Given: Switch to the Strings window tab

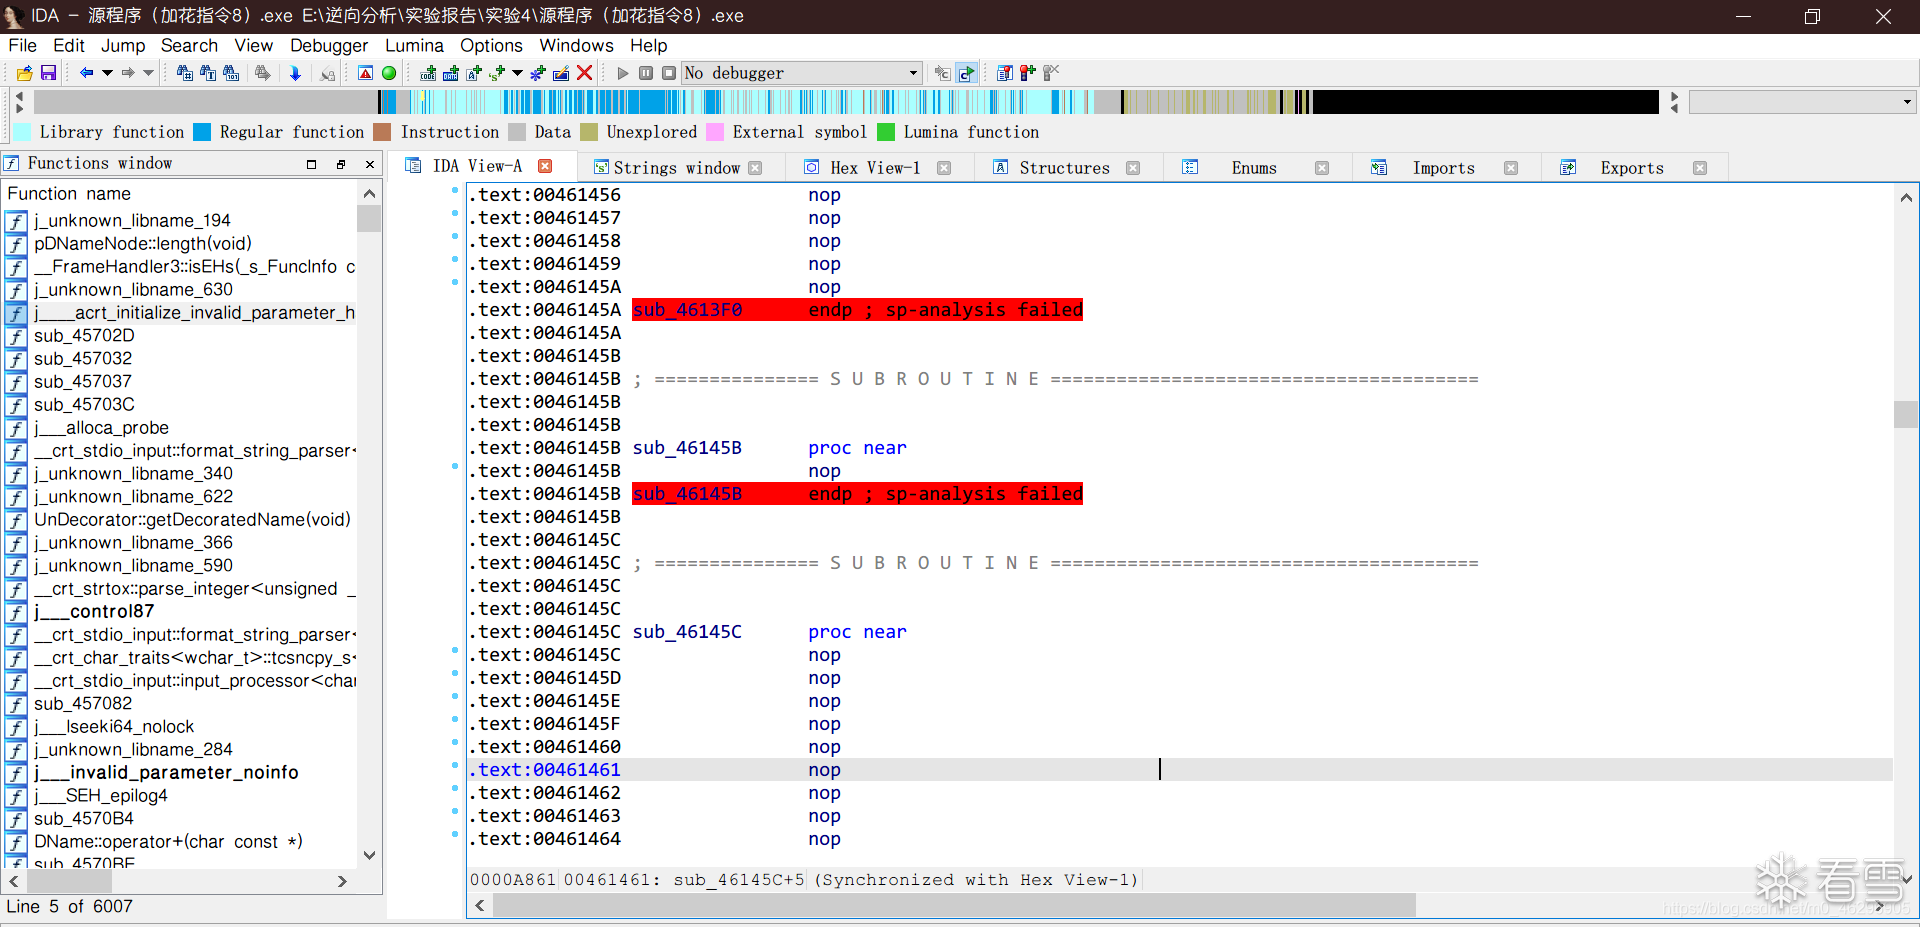Looking at the screenshot, I should (x=676, y=168).
